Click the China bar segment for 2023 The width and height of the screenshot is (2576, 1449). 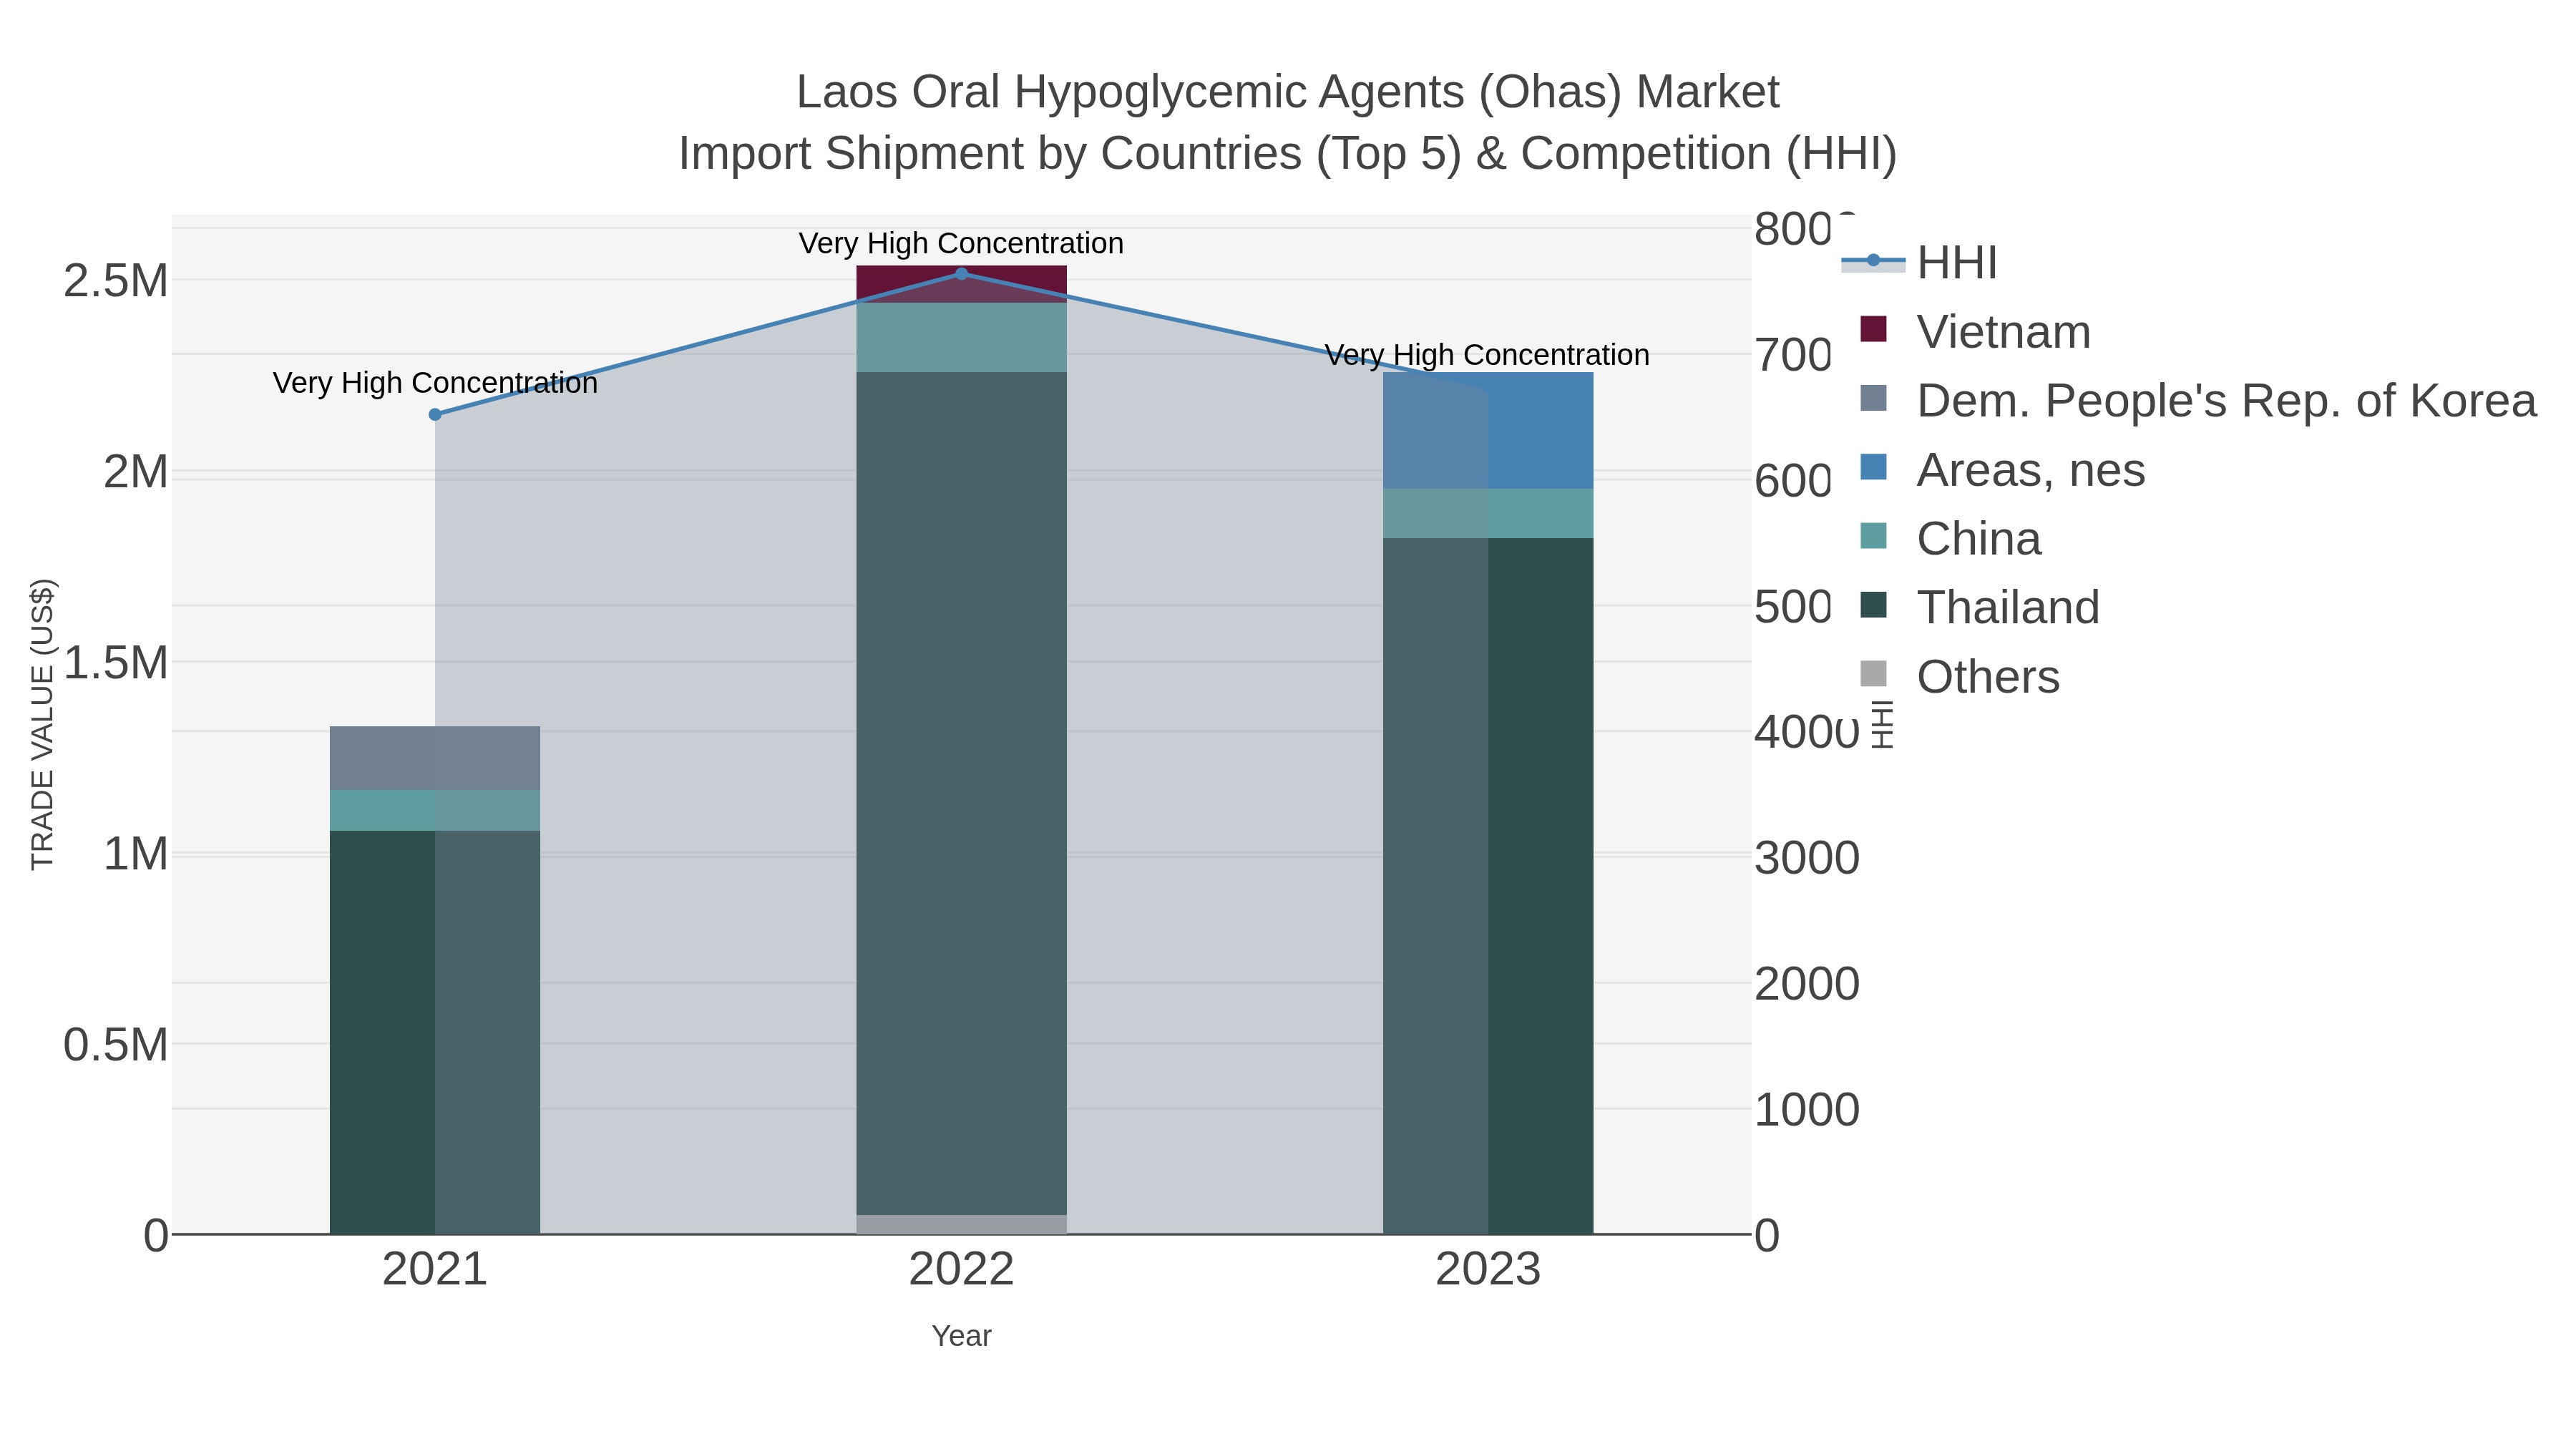click(1488, 513)
